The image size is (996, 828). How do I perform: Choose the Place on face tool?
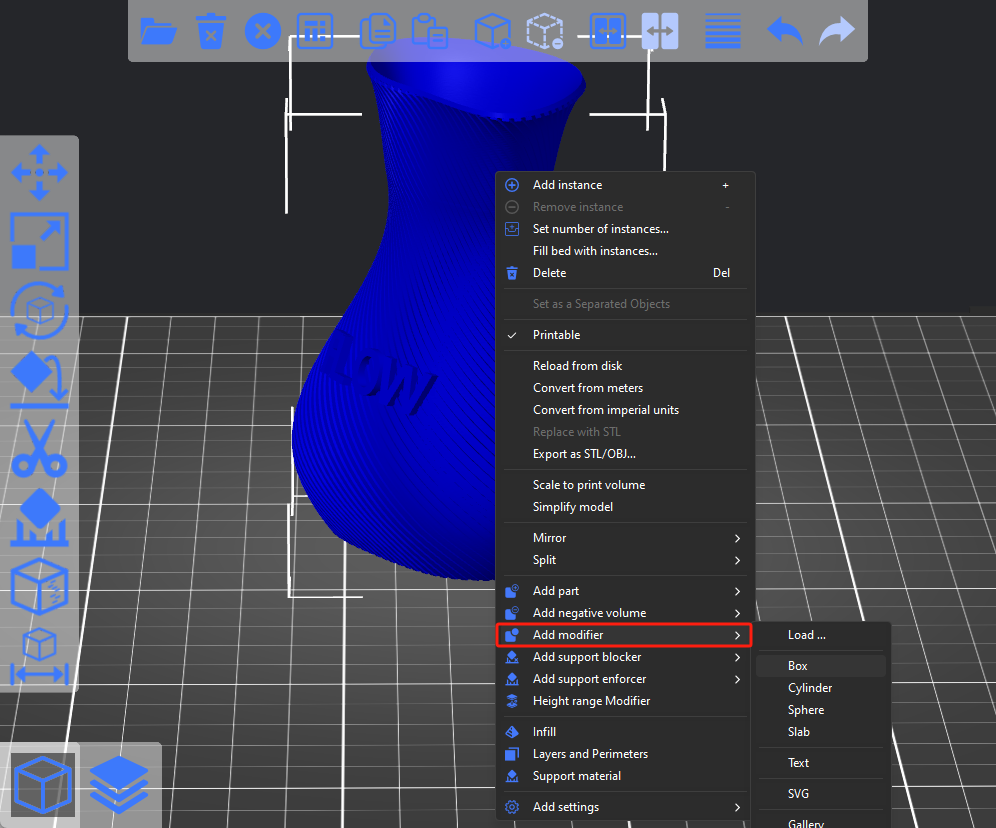click(39, 378)
